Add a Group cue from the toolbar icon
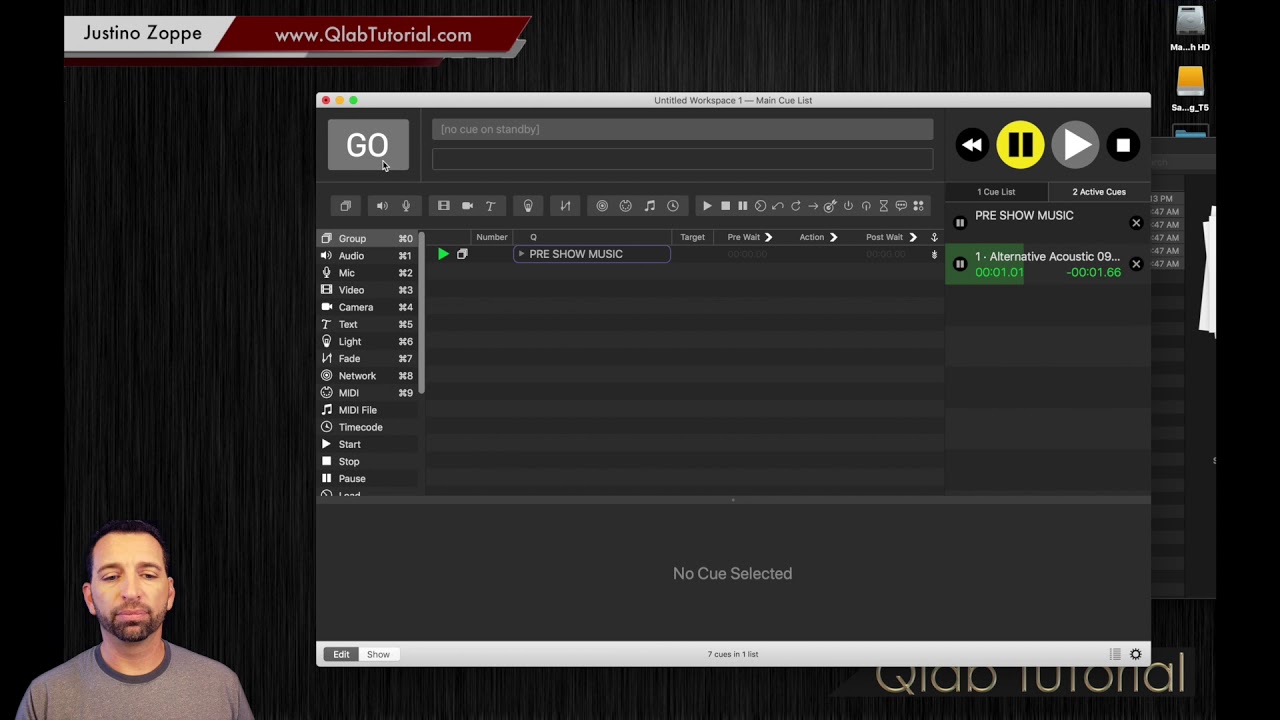1280x720 pixels. [x=345, y=206]
